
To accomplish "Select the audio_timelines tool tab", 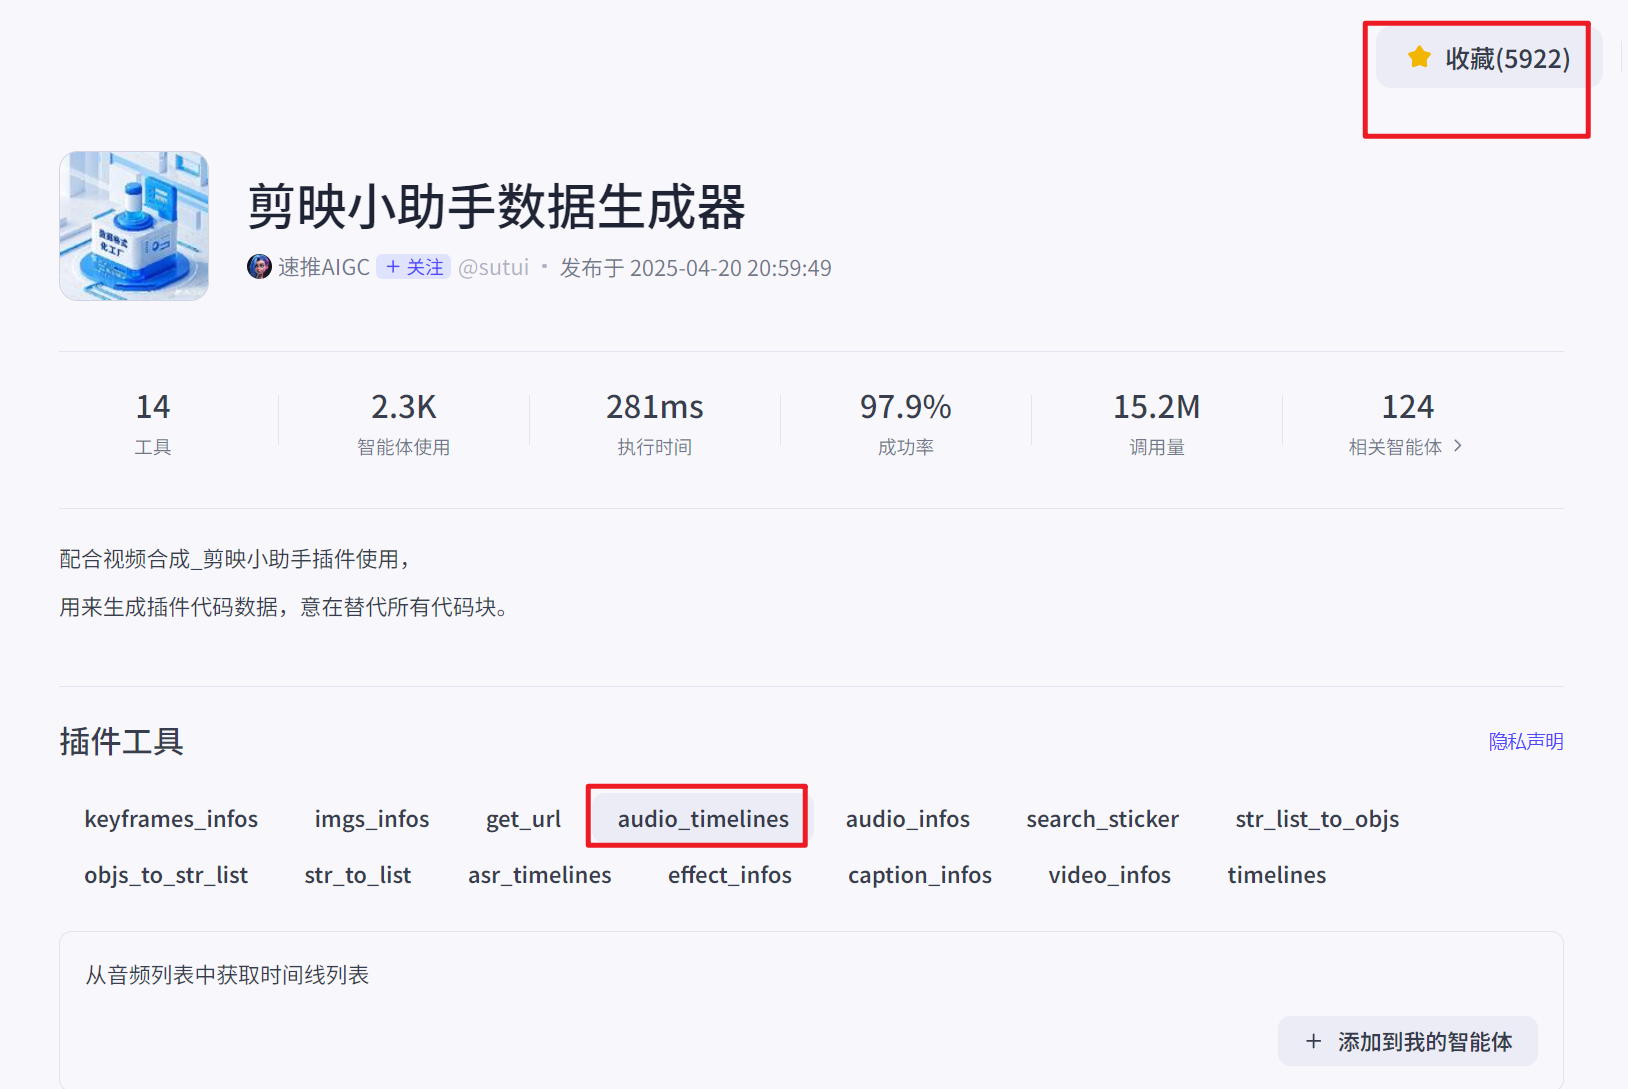I will click(703, 819).
